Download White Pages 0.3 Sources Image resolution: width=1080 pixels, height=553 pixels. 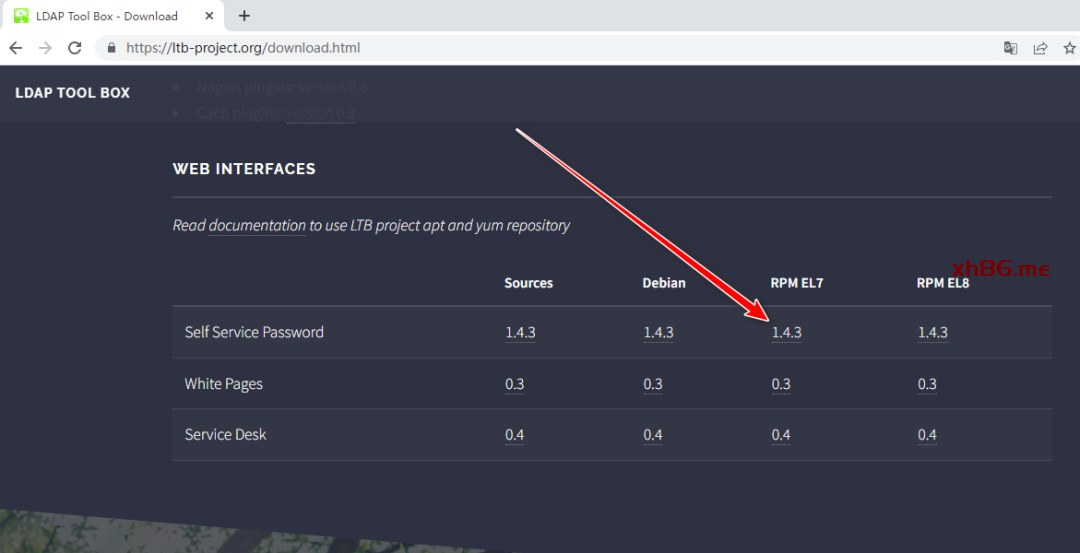click(x=515, y=384)
